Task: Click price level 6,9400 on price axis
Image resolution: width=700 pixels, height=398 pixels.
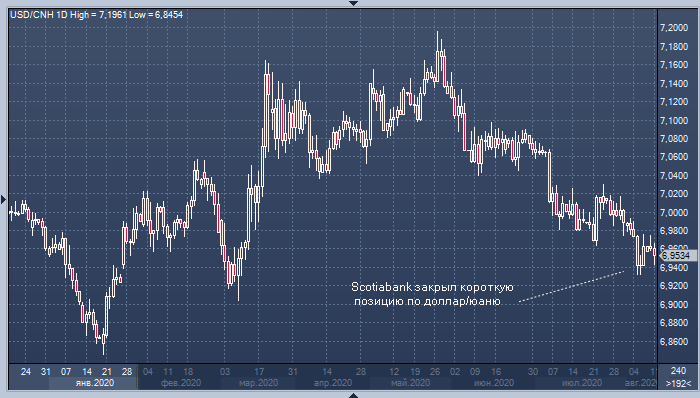Action: click(x=674, y=267)
